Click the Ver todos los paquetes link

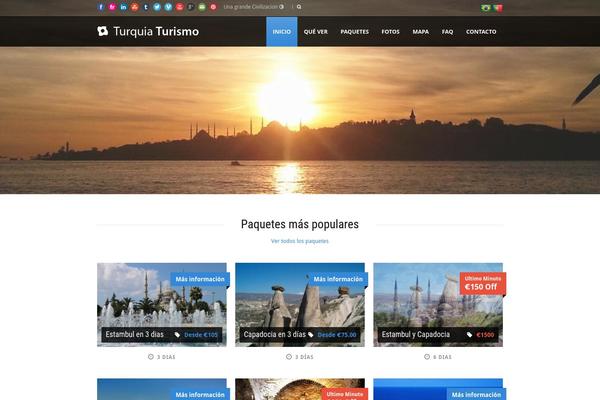click(x=300, y=241)
